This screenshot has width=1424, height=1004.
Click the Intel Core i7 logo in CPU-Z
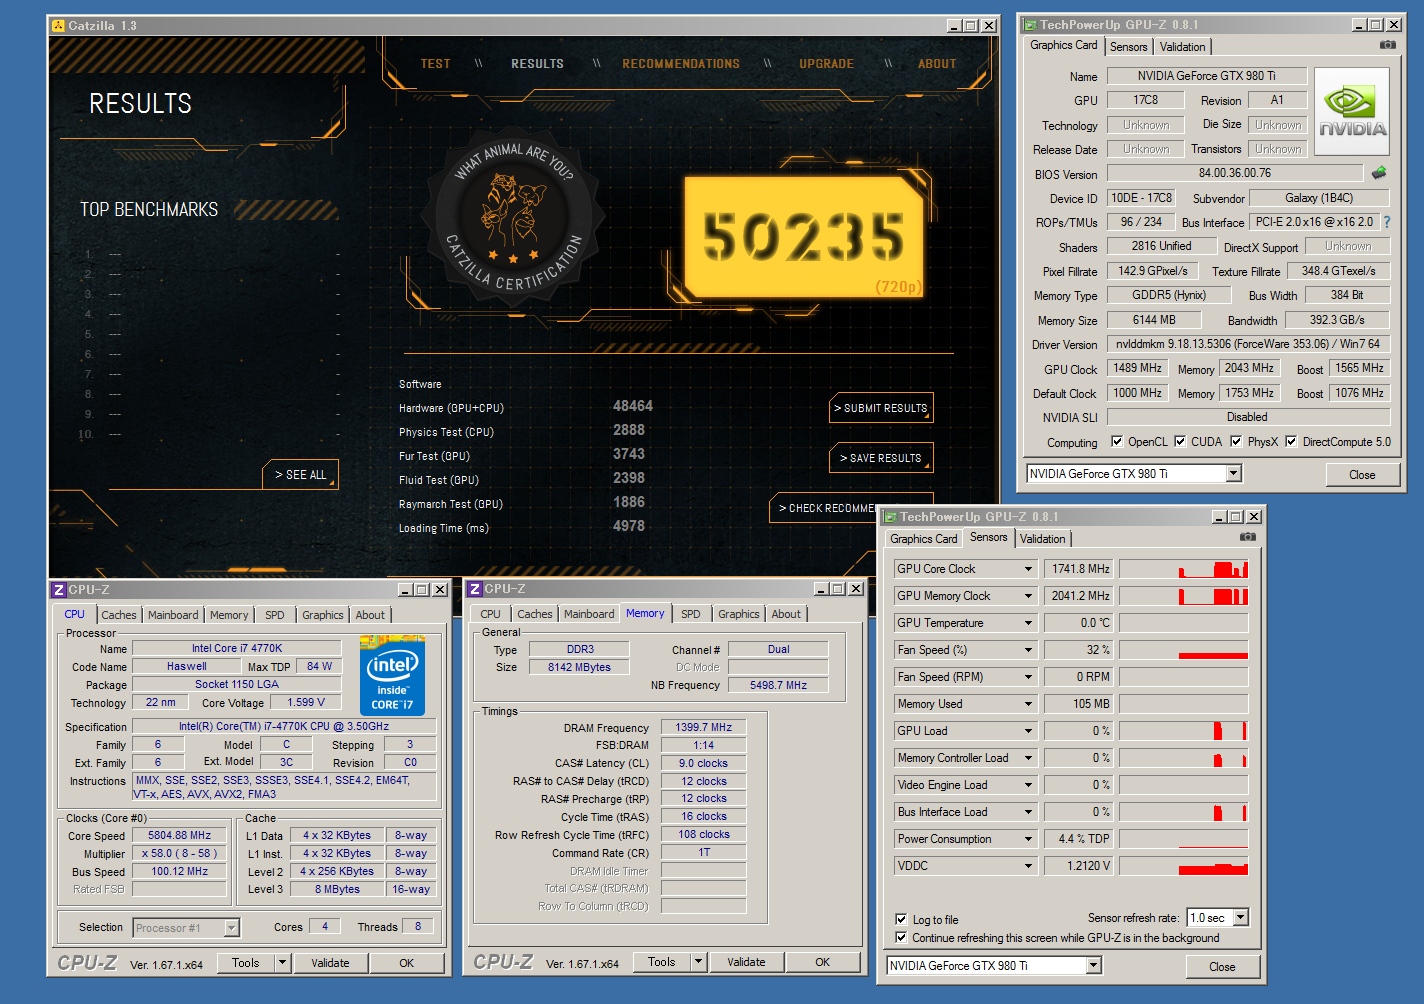click(x=392, y=675)
